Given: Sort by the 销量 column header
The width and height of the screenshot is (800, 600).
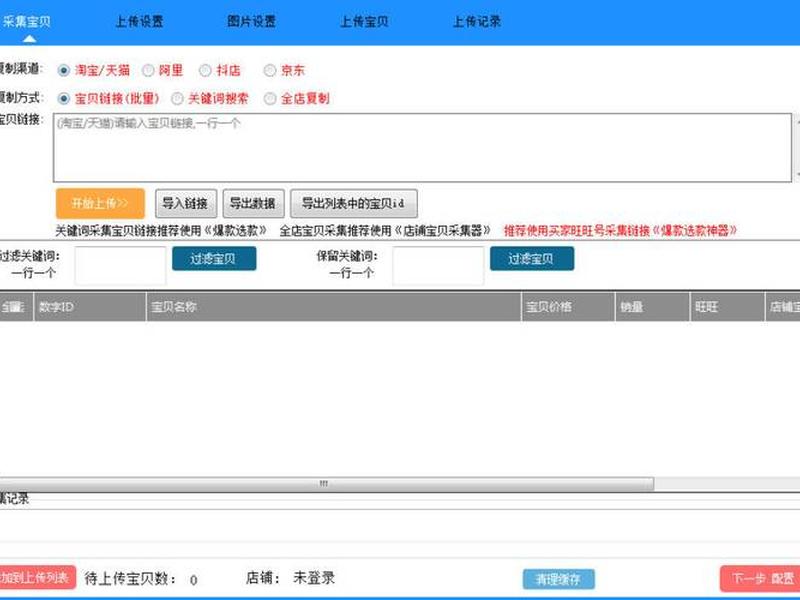Looking at the screenshot, I should (653, 307).
